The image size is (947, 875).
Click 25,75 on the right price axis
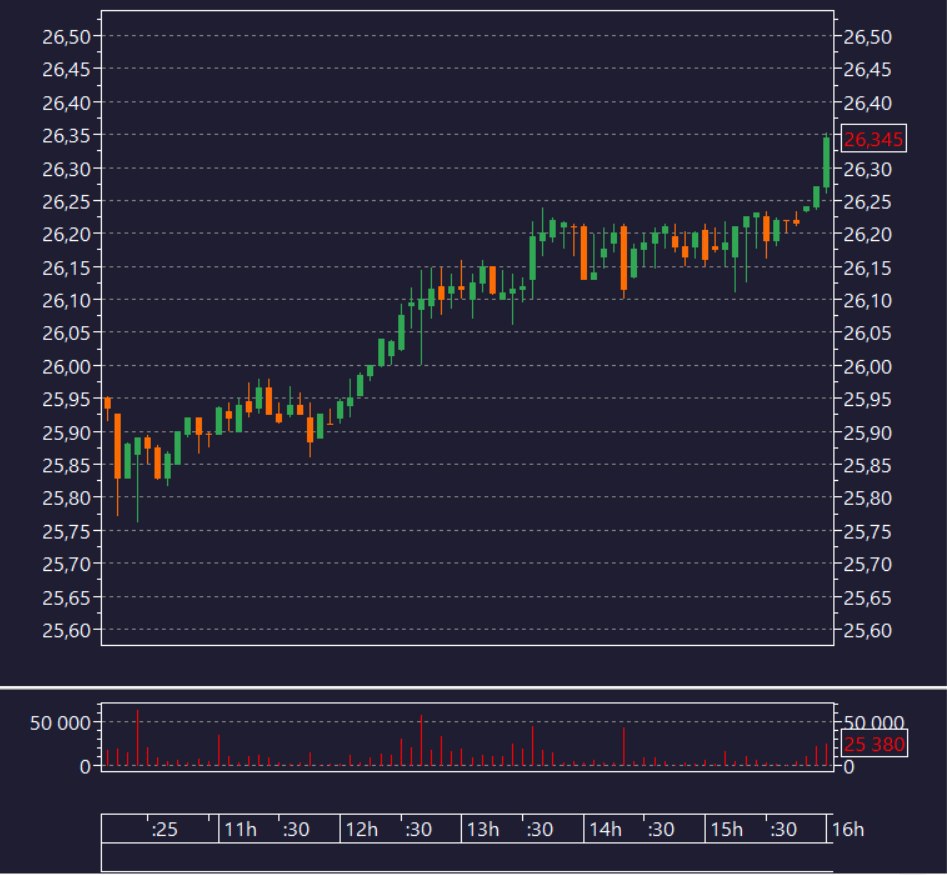click(x=867, y=531)
